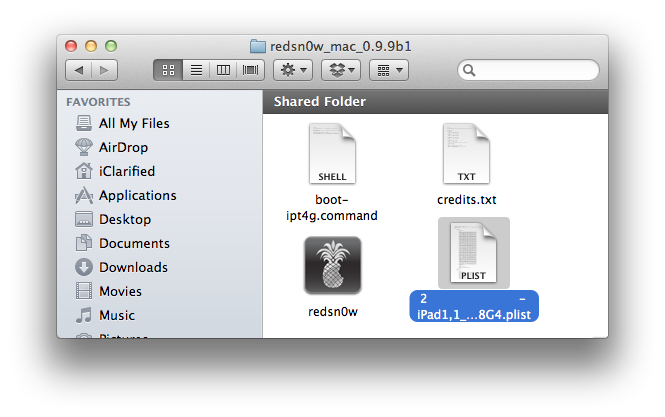Viewport: 665px width, 417px height.
Task: Open All My Files in sidebar
Action: (133, 123)
